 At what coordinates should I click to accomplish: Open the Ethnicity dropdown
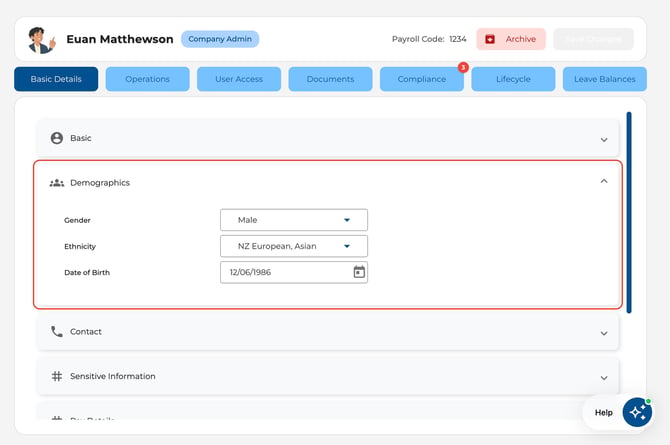[x=294, y=246]
